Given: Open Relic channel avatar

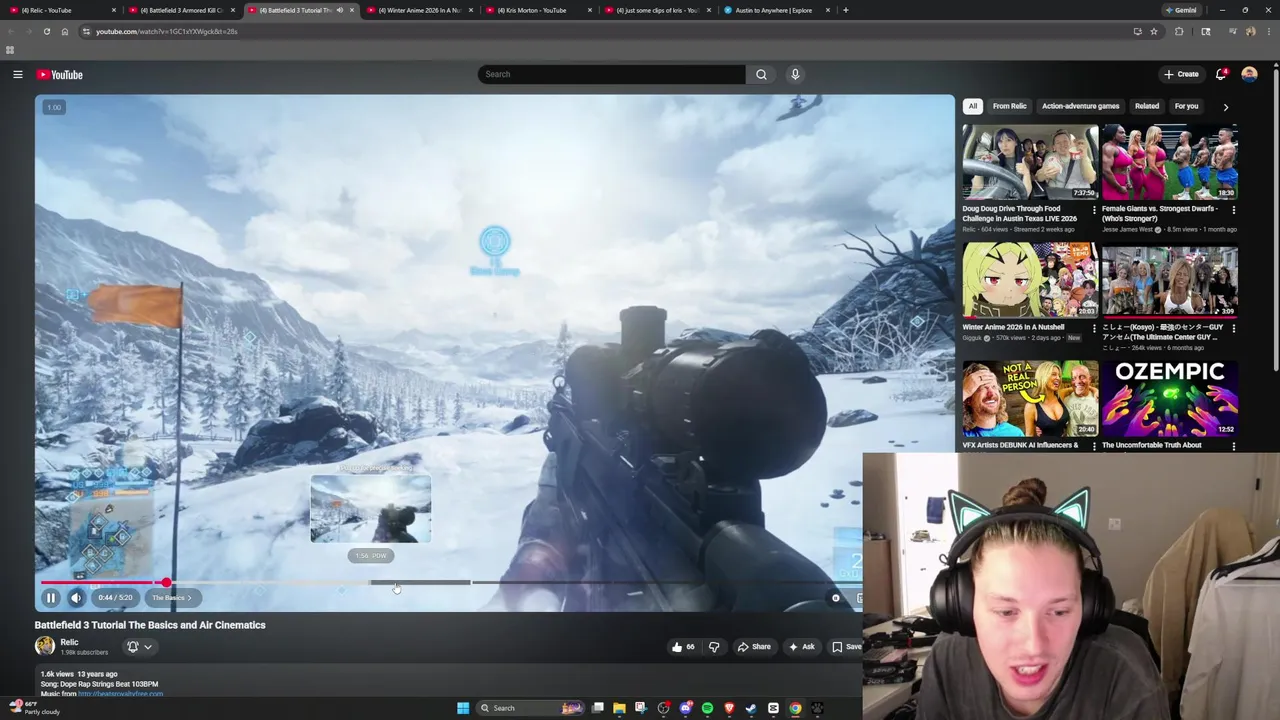Looking at the screenshot, I should click(45, 646).
